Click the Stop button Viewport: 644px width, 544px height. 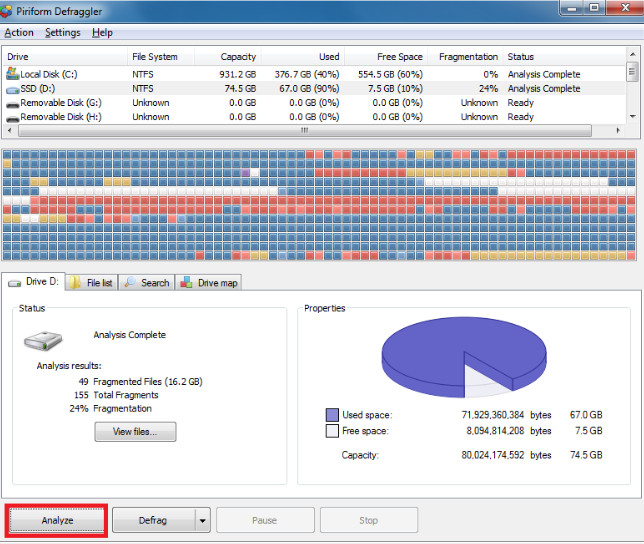point(369,520)
